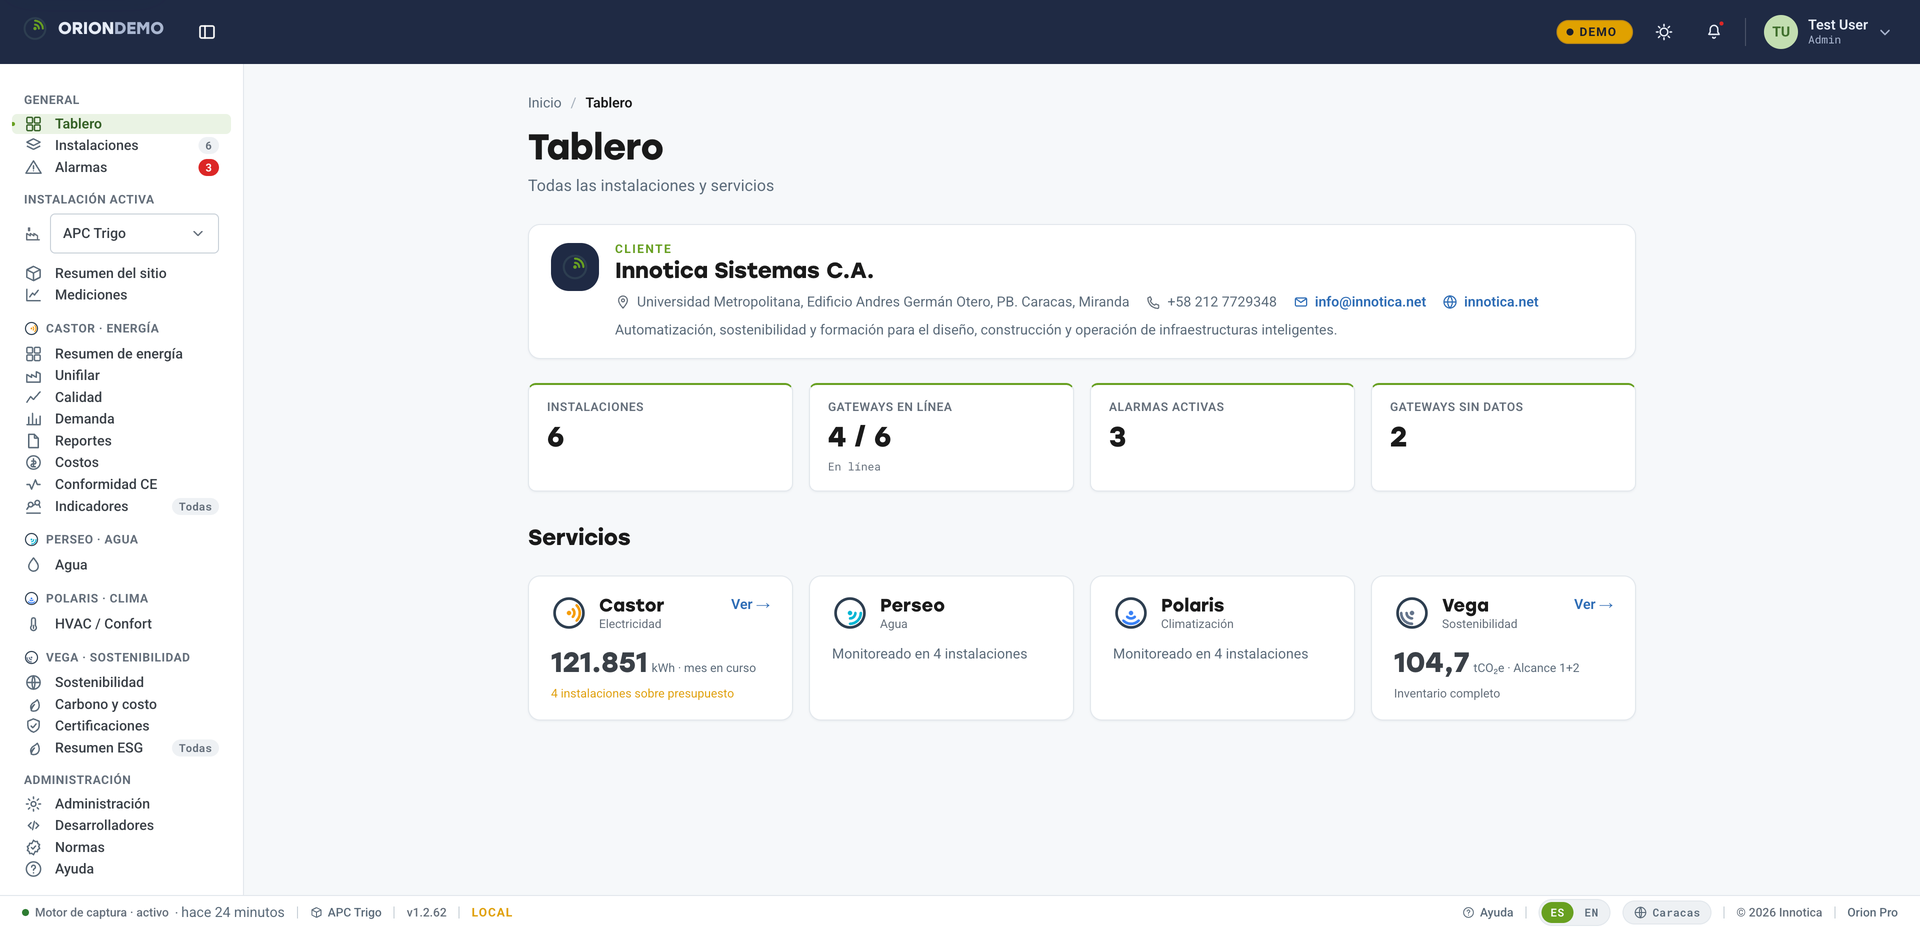1920x929 pixels.
Task: Click the DEMO badge
Action: click(1594, 32)
